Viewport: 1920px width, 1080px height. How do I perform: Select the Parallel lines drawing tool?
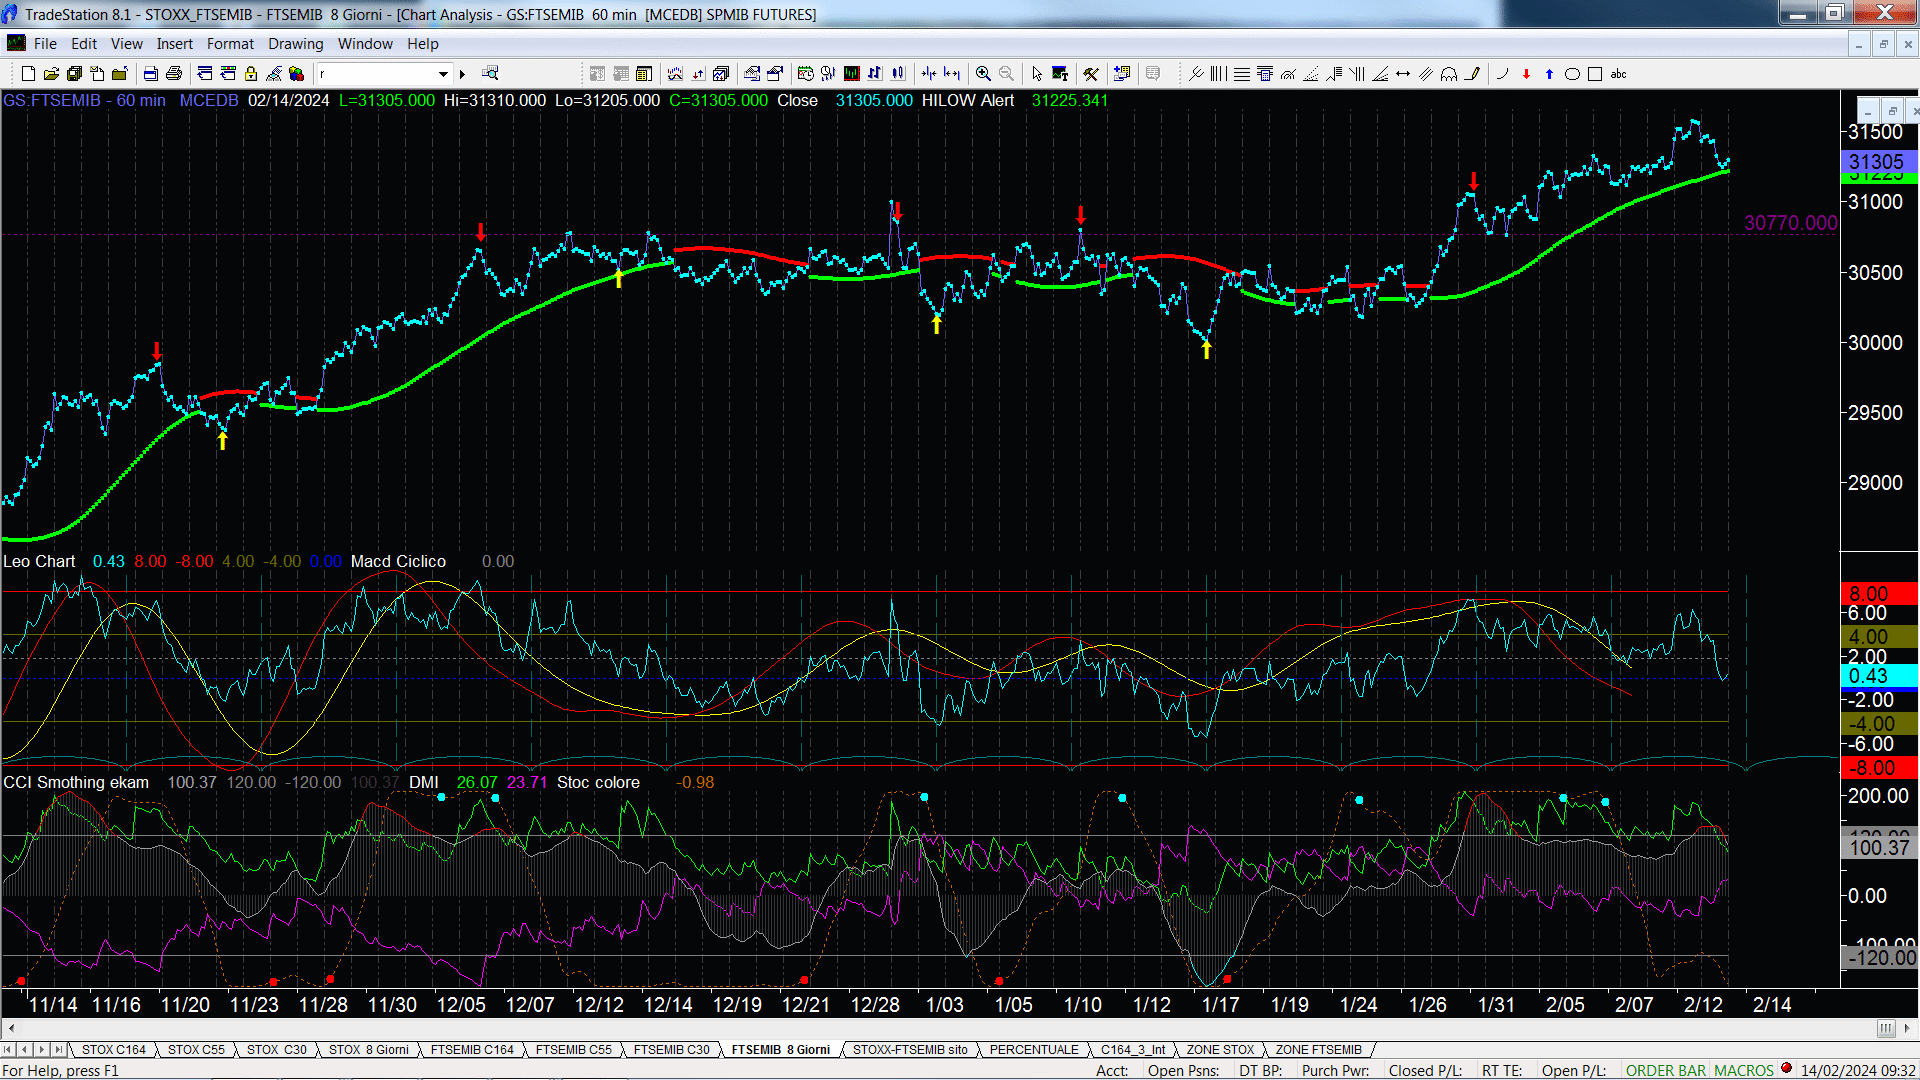click(1426, 74)
